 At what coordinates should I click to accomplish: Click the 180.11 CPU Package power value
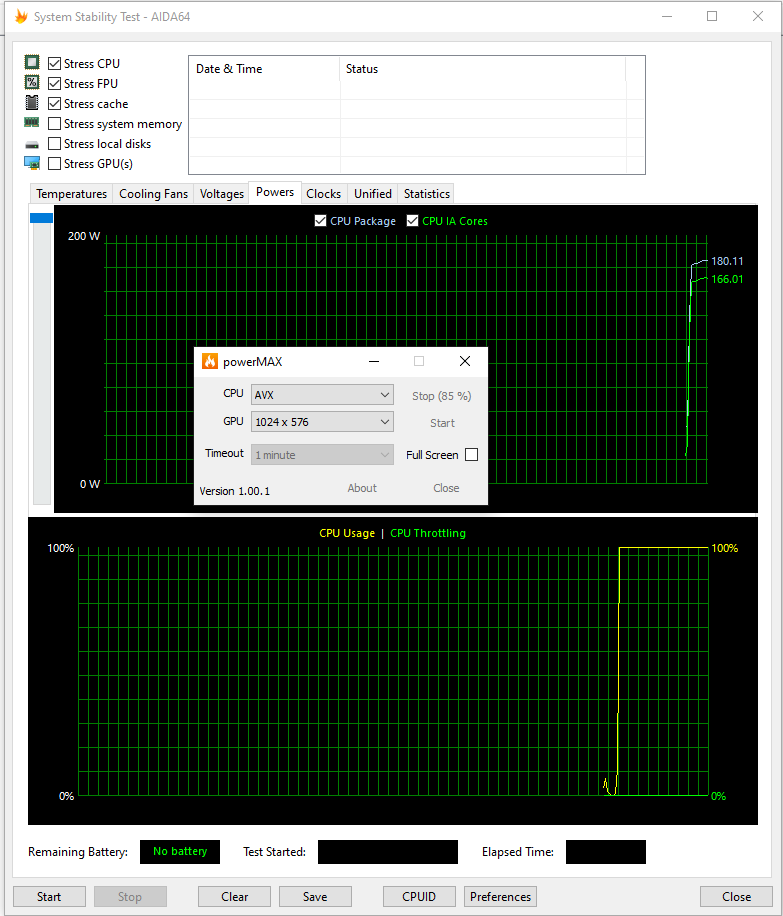[727, 261]
